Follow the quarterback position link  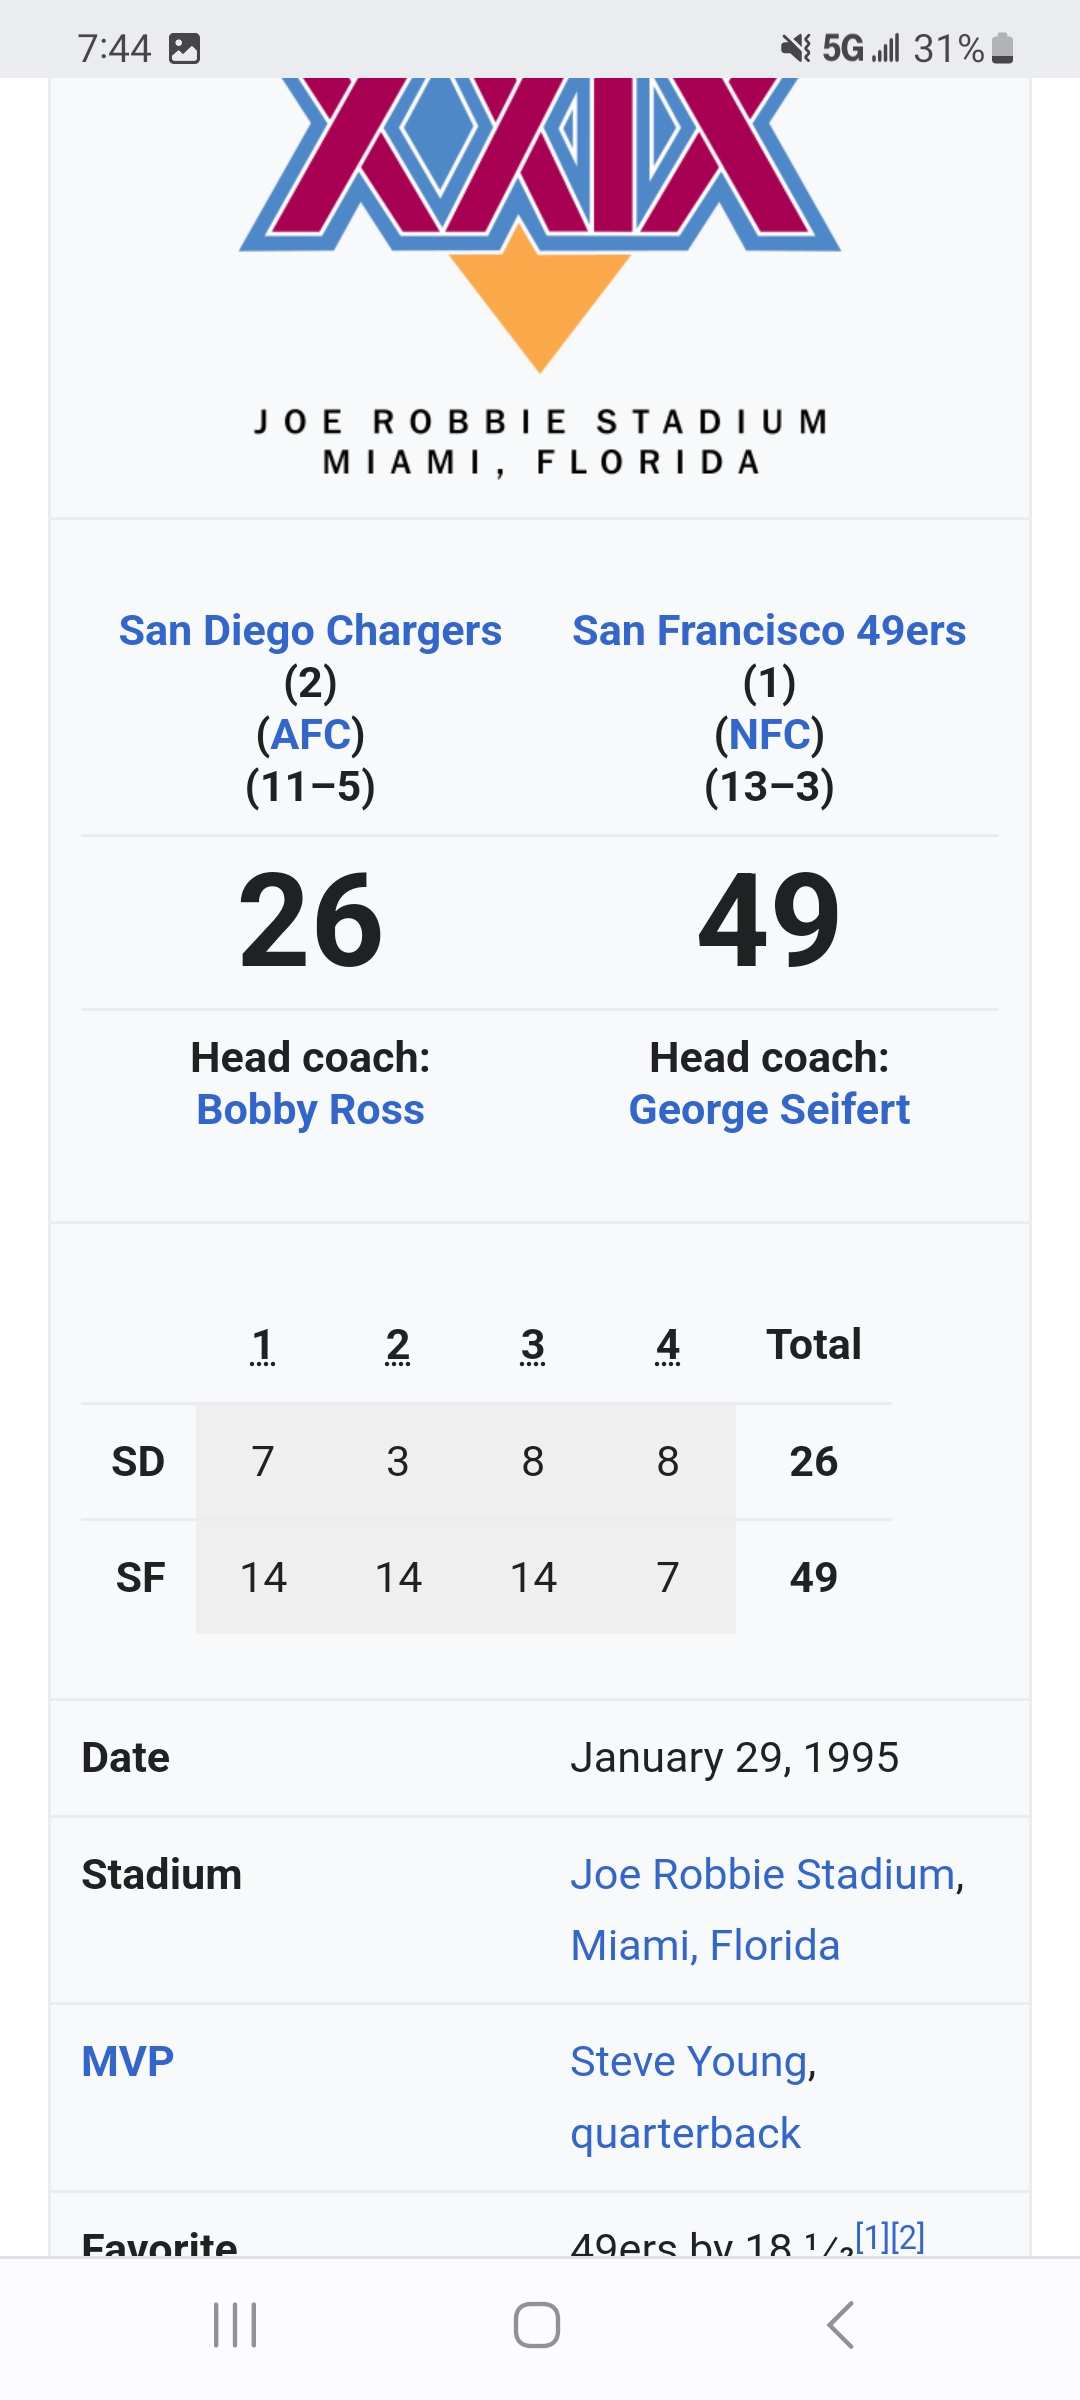pos(685,2134)
